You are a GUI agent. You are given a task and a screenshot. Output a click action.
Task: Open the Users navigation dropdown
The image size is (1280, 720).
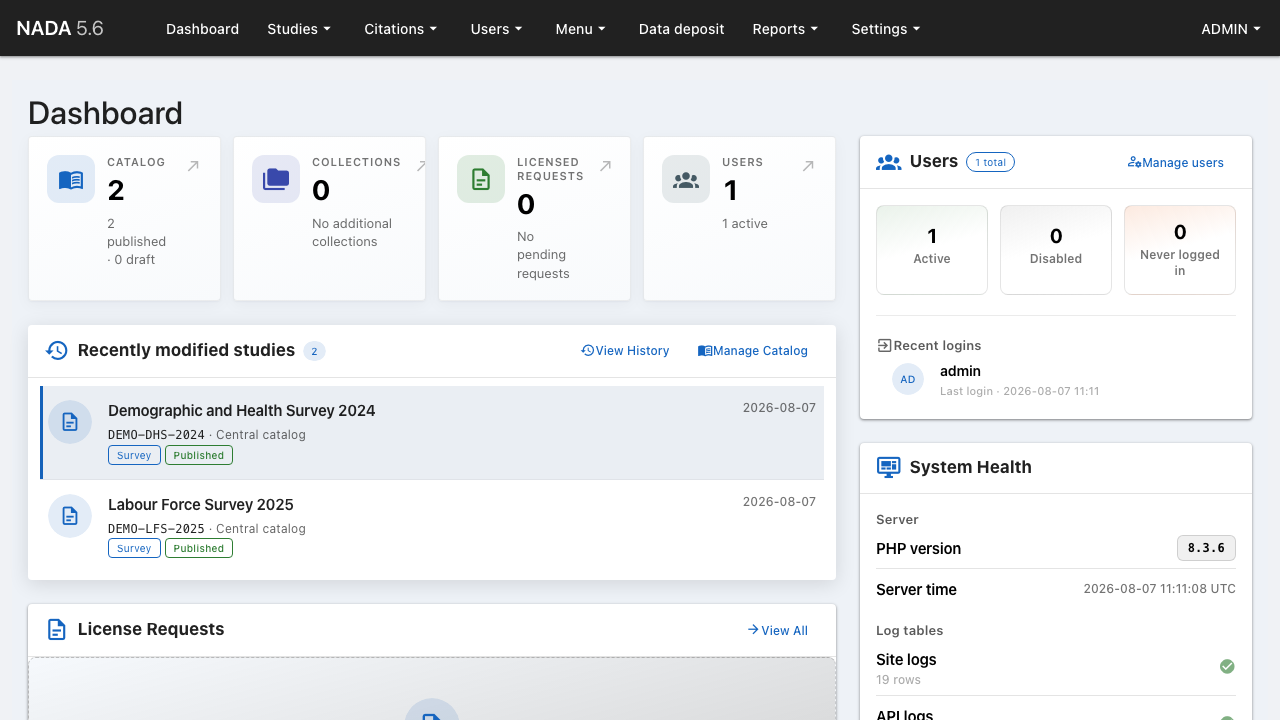tap(497, 29)
